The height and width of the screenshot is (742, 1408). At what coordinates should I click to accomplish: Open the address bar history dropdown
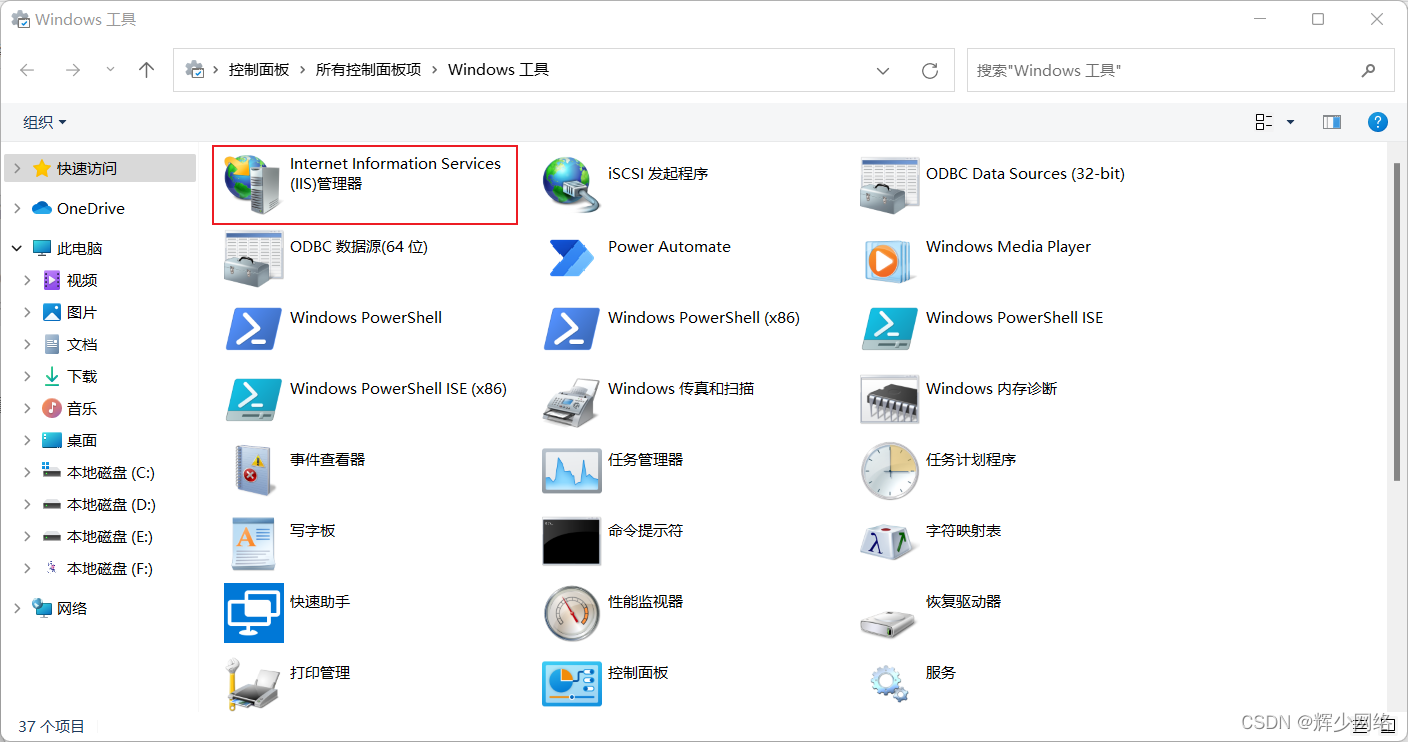pos(883,71)
